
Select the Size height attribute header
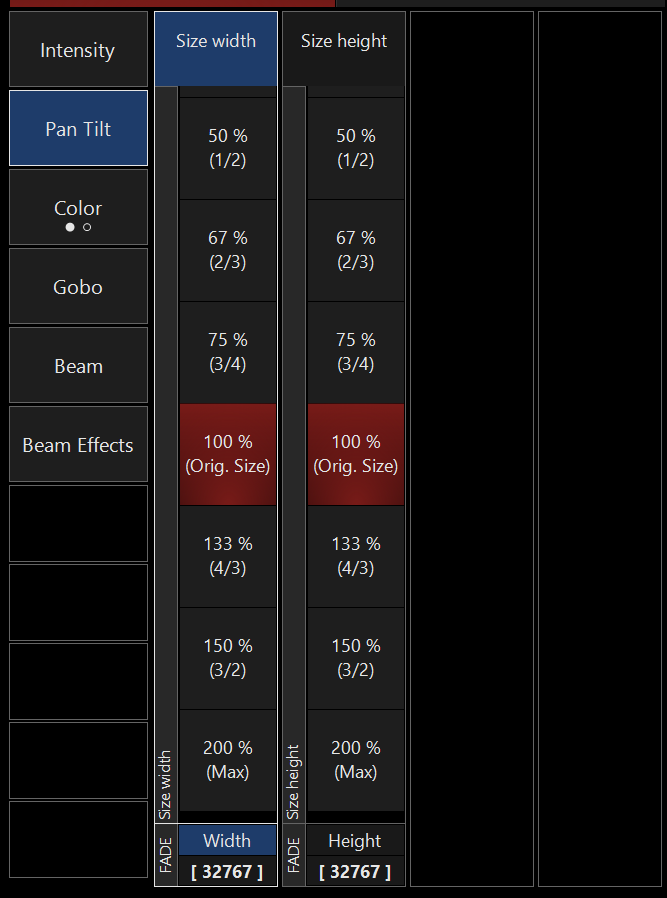(x=344, y=49)
